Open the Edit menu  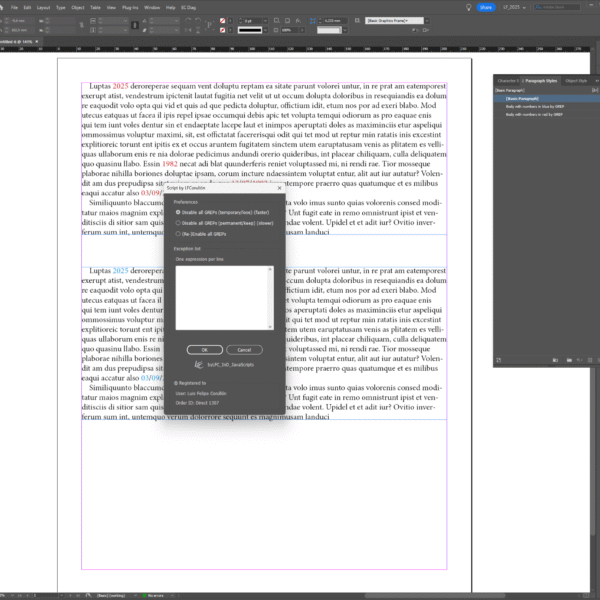[27, 8]
